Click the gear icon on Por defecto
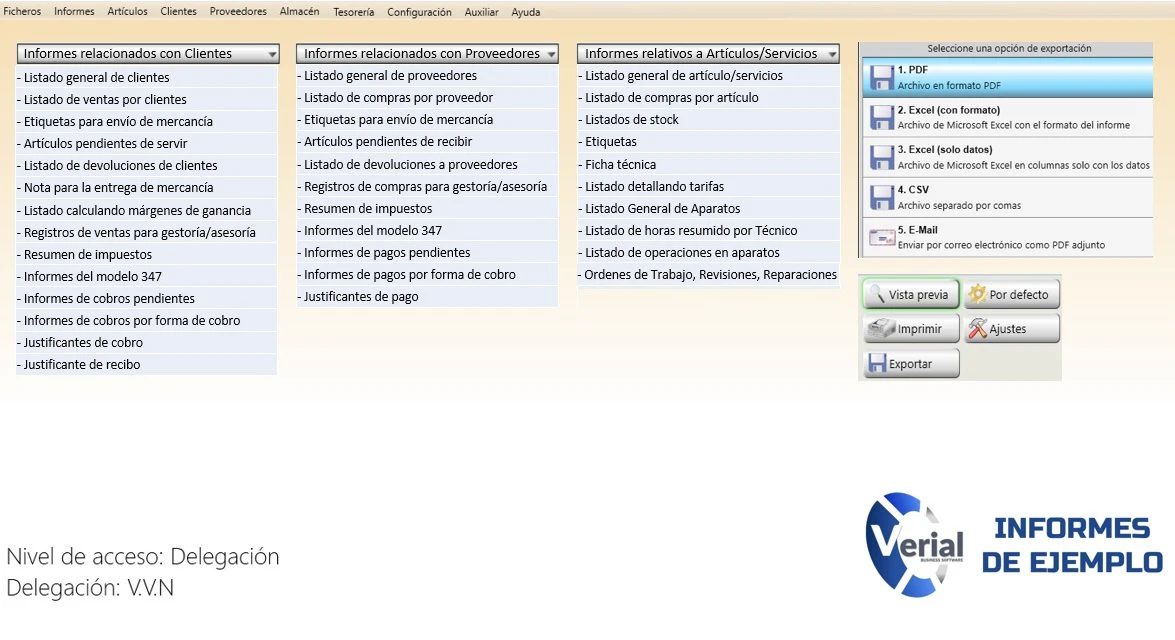Viewport: 1175px width, 640px height. point(976,294)
